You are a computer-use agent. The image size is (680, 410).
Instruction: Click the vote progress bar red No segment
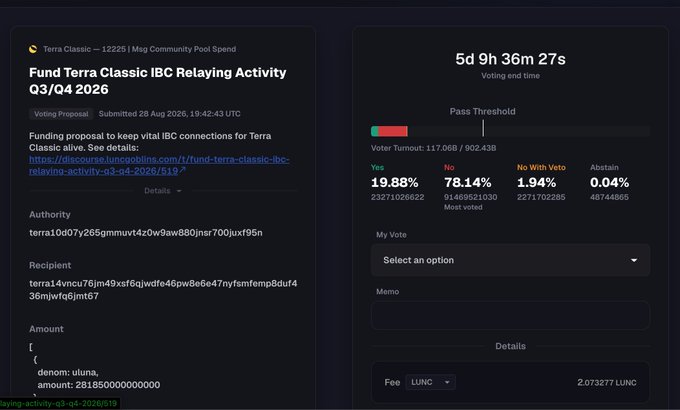click(x=393, y=131)
